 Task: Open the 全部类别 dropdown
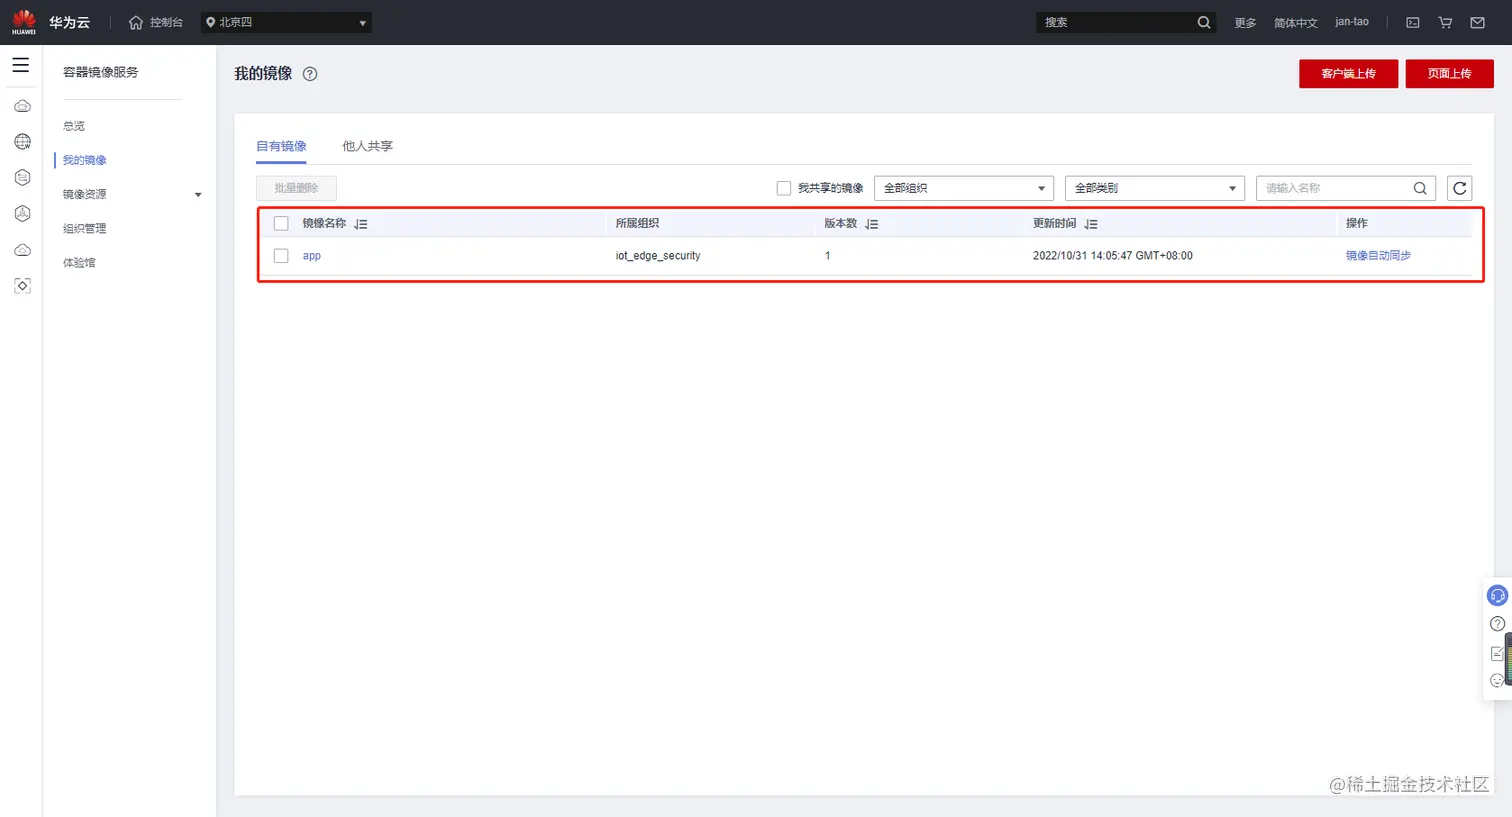click(1155, 188)
